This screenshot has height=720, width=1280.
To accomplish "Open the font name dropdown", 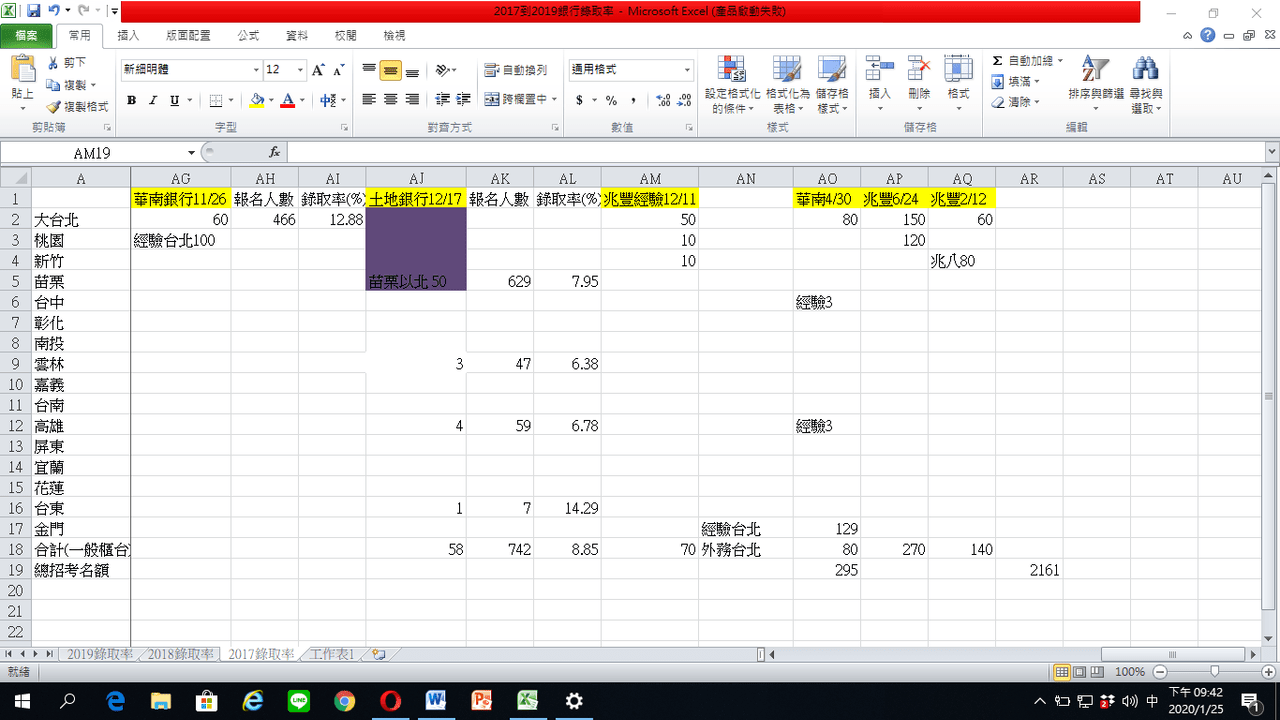I will point(255,70).
